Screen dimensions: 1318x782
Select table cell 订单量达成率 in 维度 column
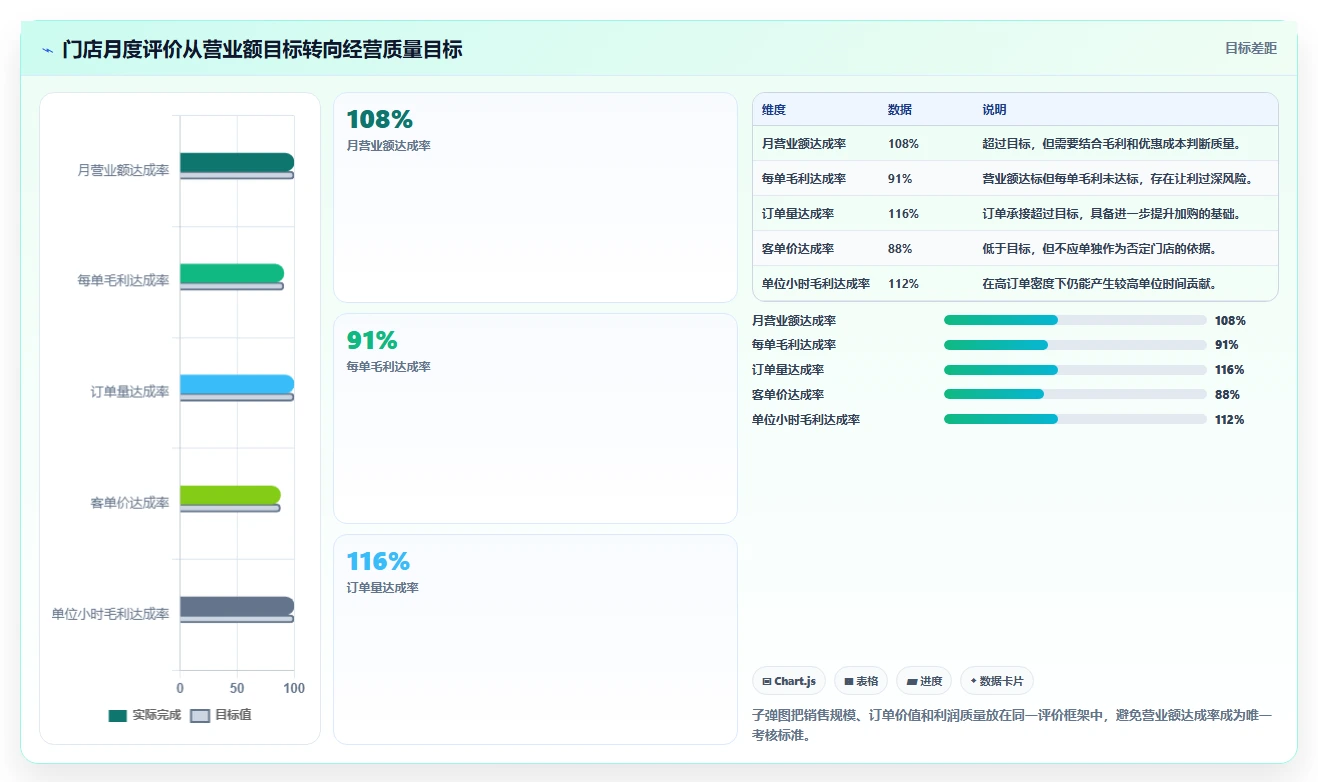(798, 214)
